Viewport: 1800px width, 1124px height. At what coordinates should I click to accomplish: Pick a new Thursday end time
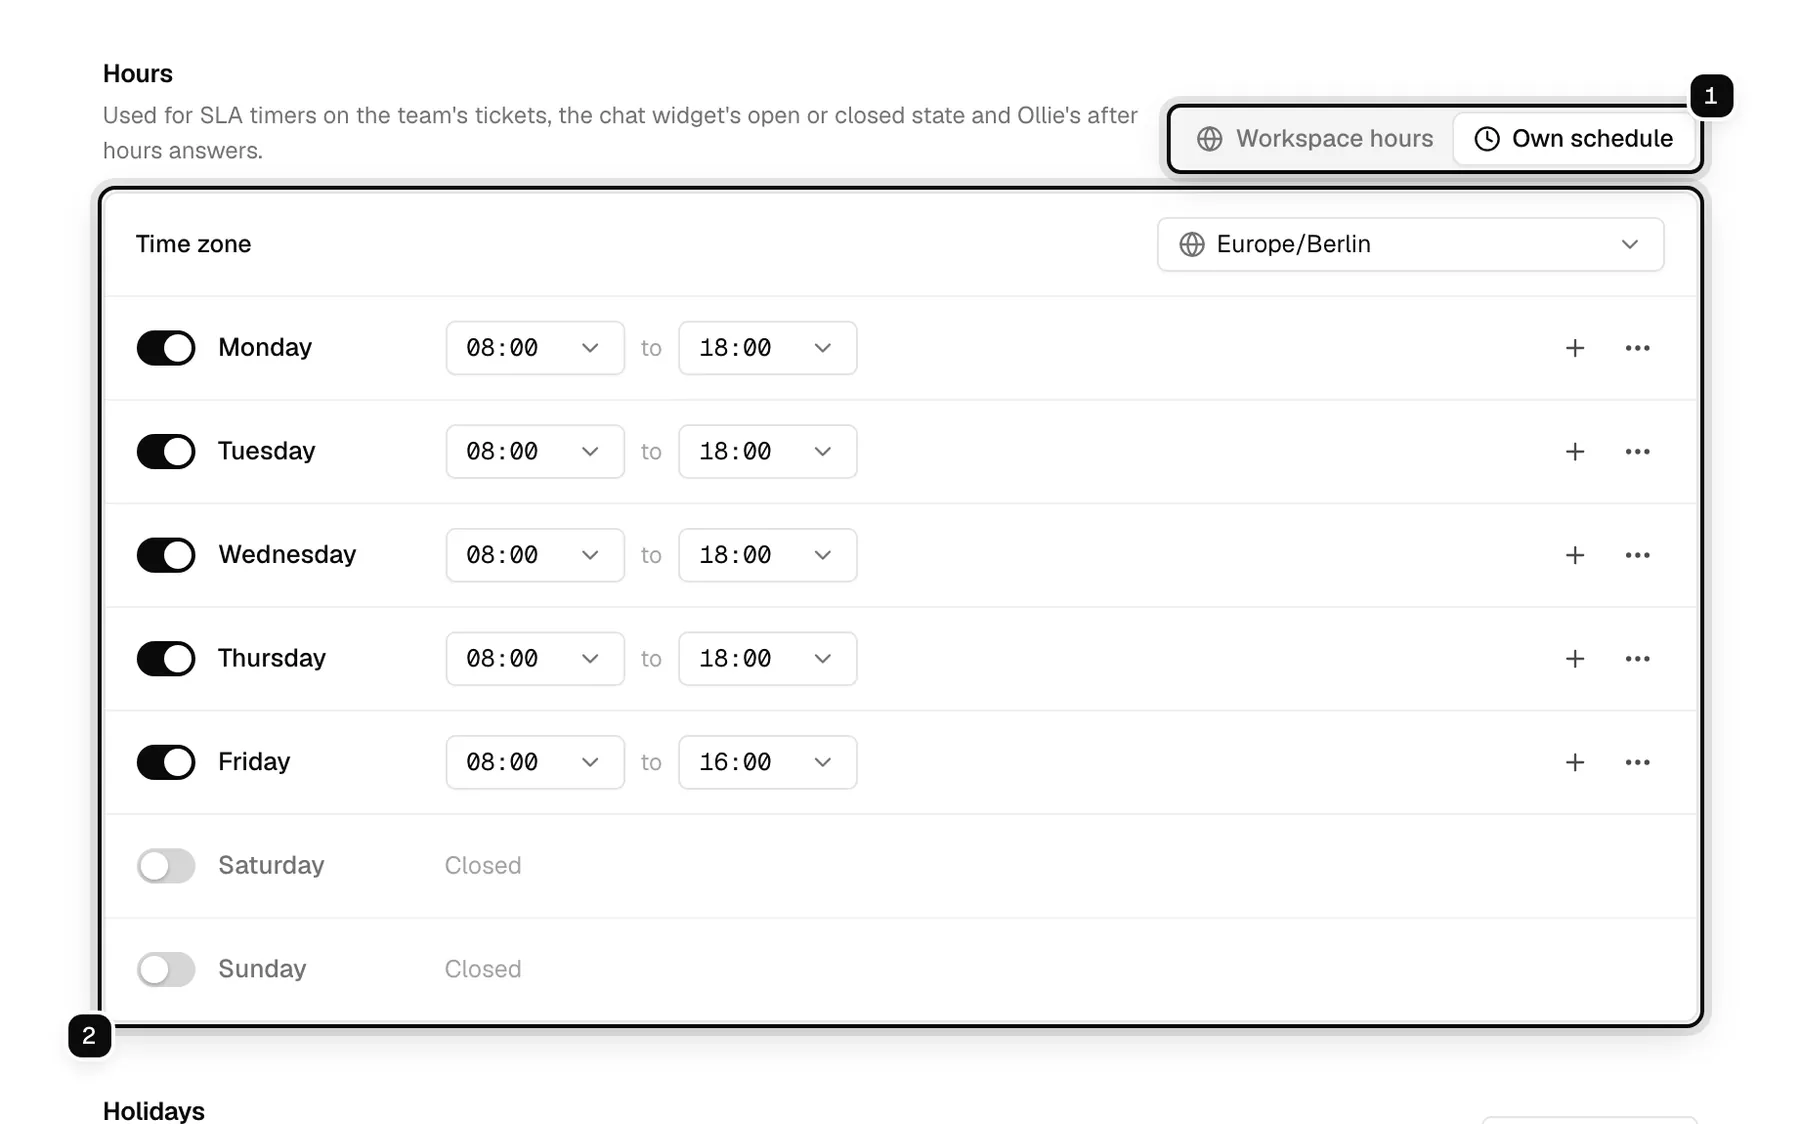(x=767, y=659)
